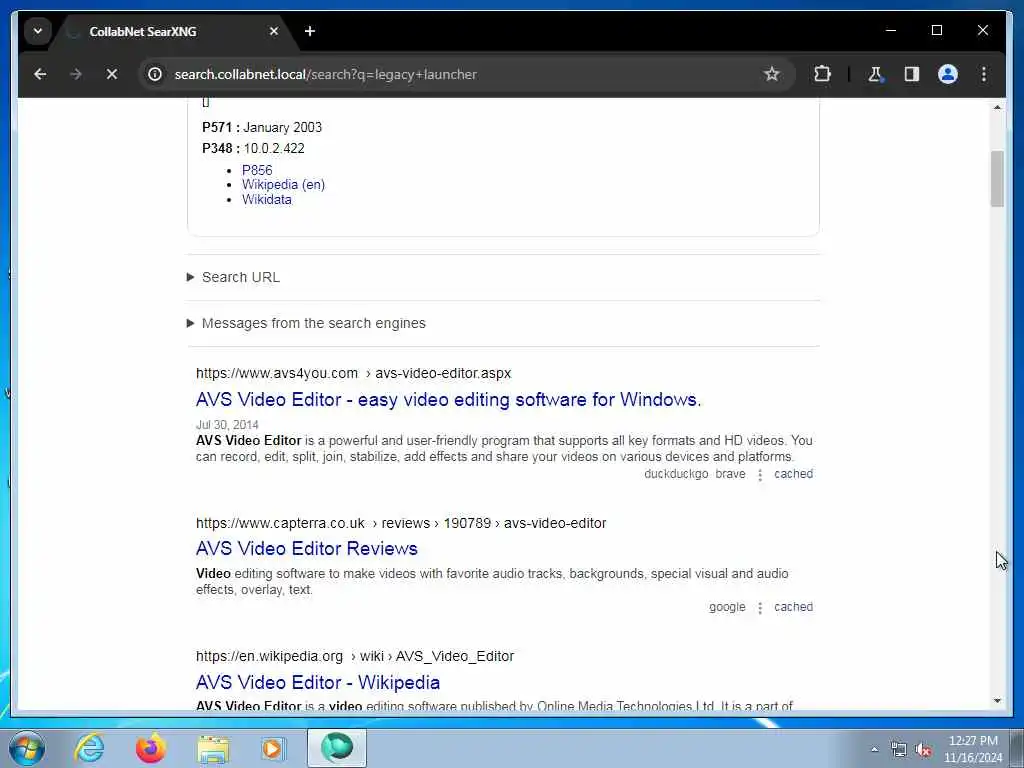Click the google engine label

click(727, 607)
